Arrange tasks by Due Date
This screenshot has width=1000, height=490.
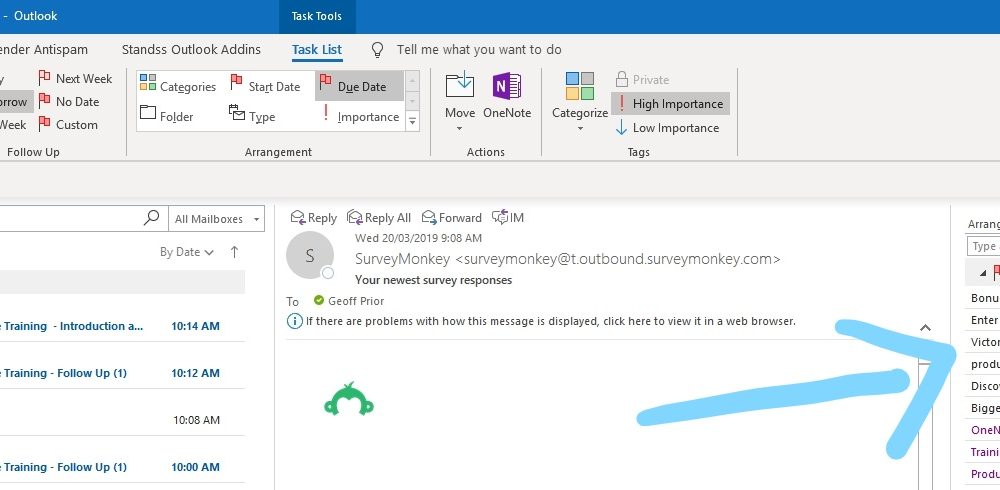point(359,86)
